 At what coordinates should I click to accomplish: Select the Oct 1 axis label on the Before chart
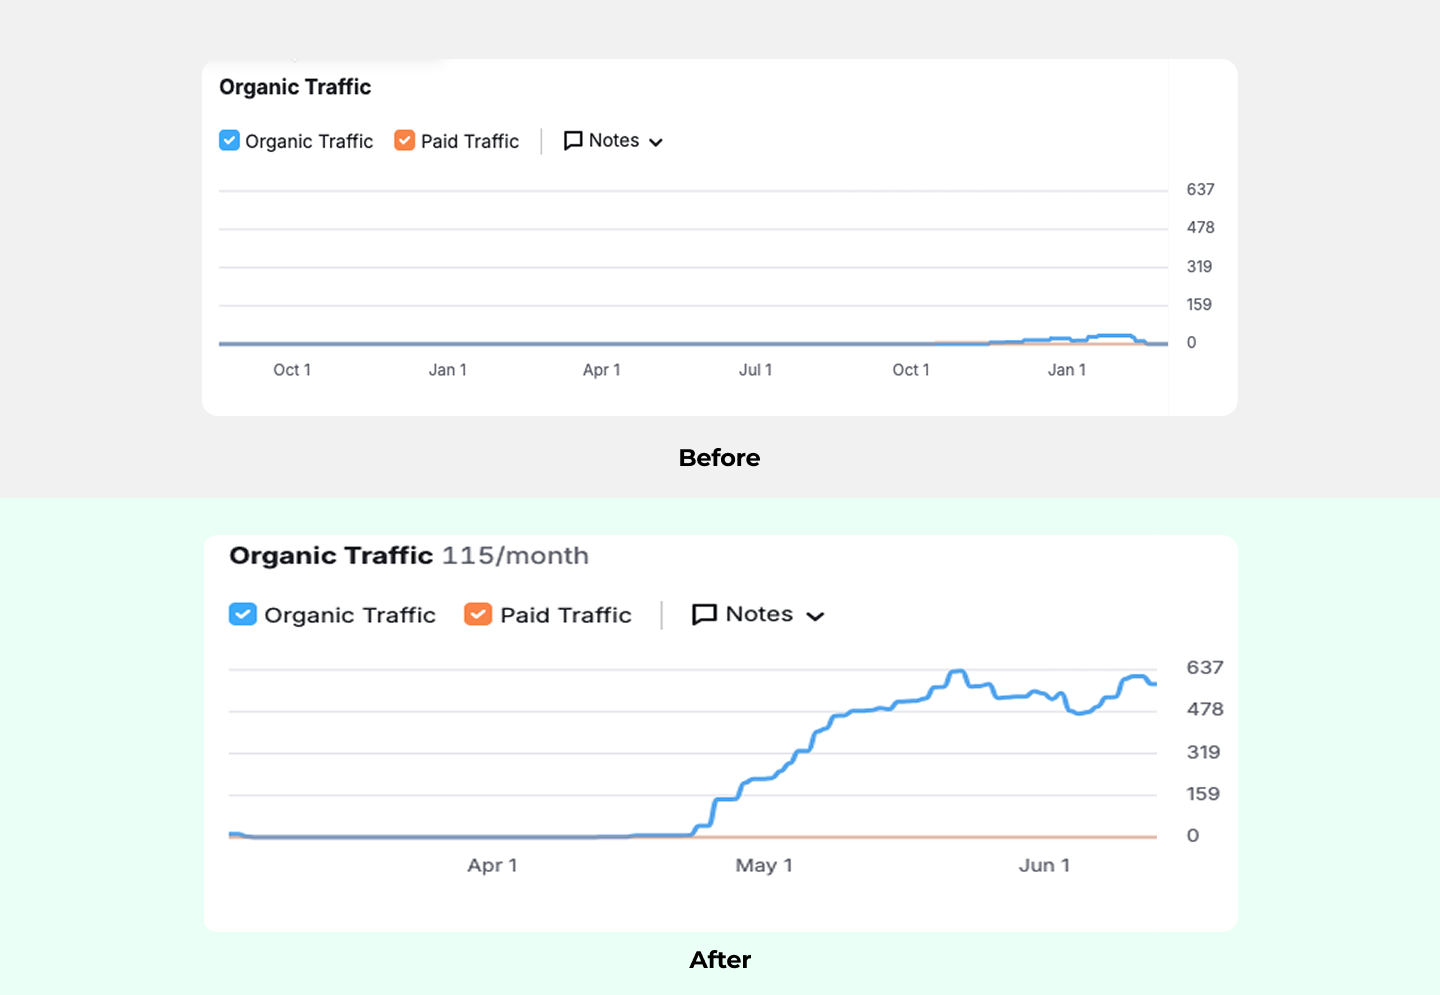coord(292,369)
